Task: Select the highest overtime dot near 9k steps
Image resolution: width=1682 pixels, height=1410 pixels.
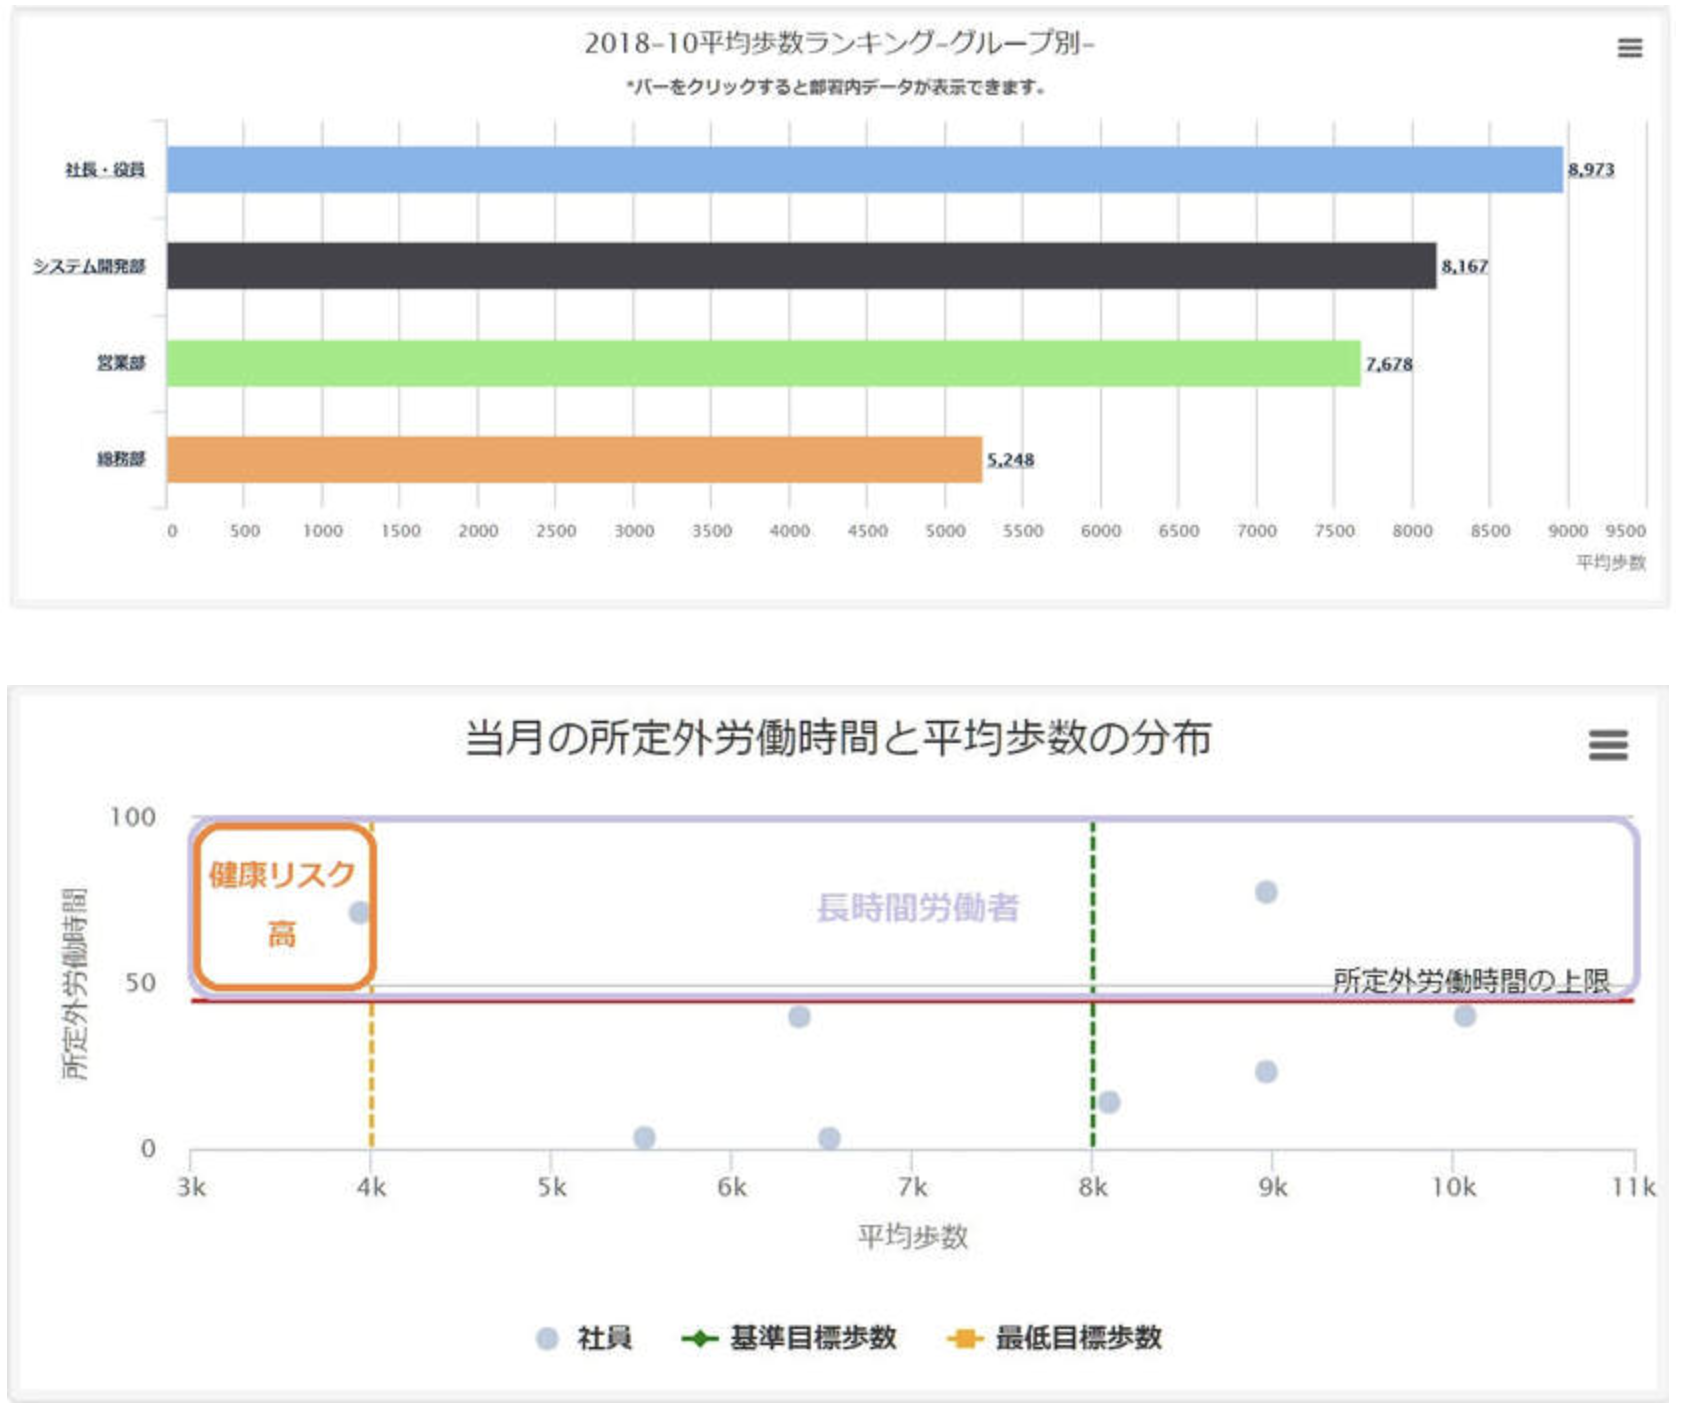Action: point(1266,892)
